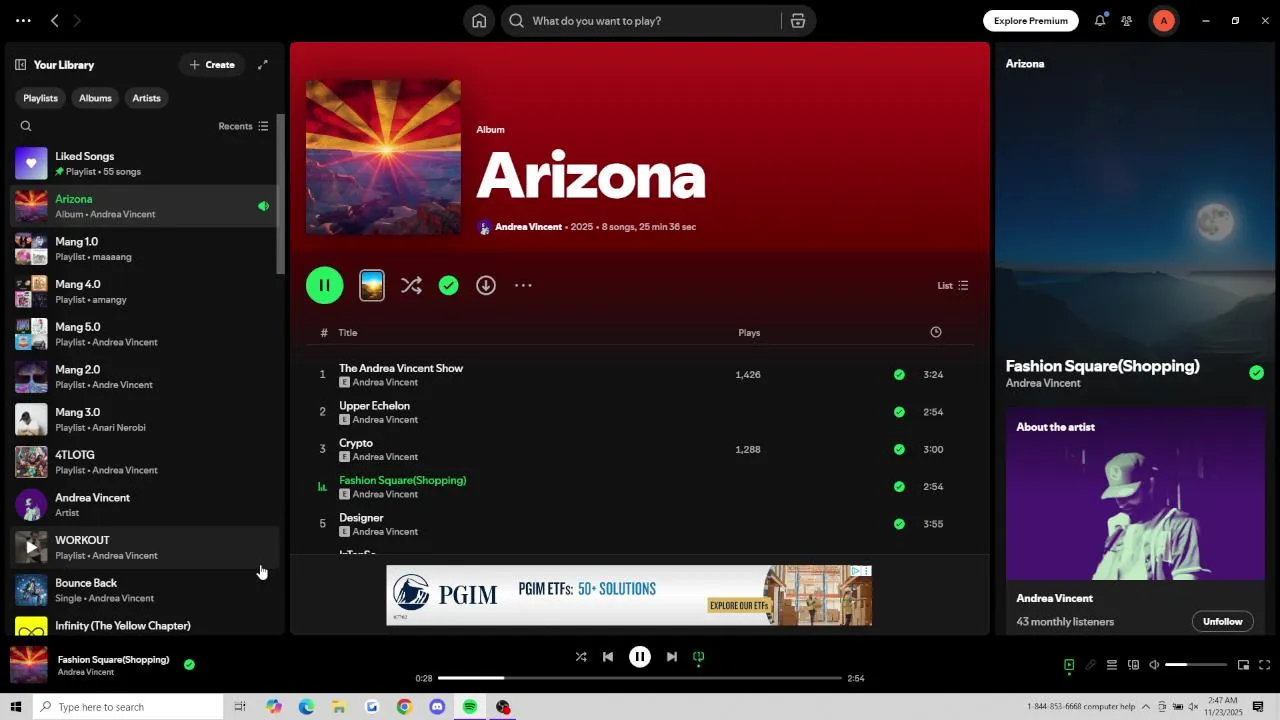Open Fashion Square(Shopping) title in player bar
Image resolution: width=1280 pixels, height=720 pixels.
click(113, 660)
